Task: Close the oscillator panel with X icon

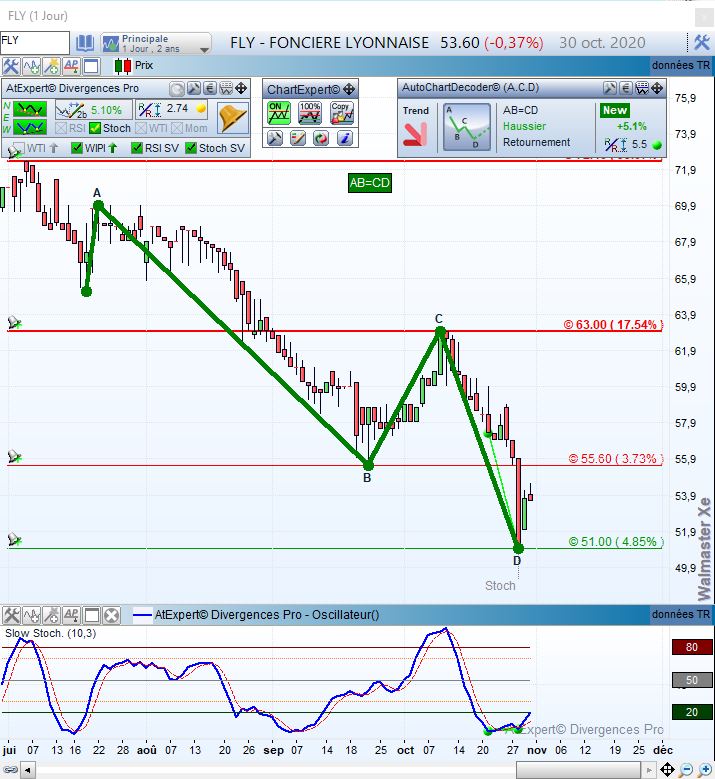Action: pos(112,616)
